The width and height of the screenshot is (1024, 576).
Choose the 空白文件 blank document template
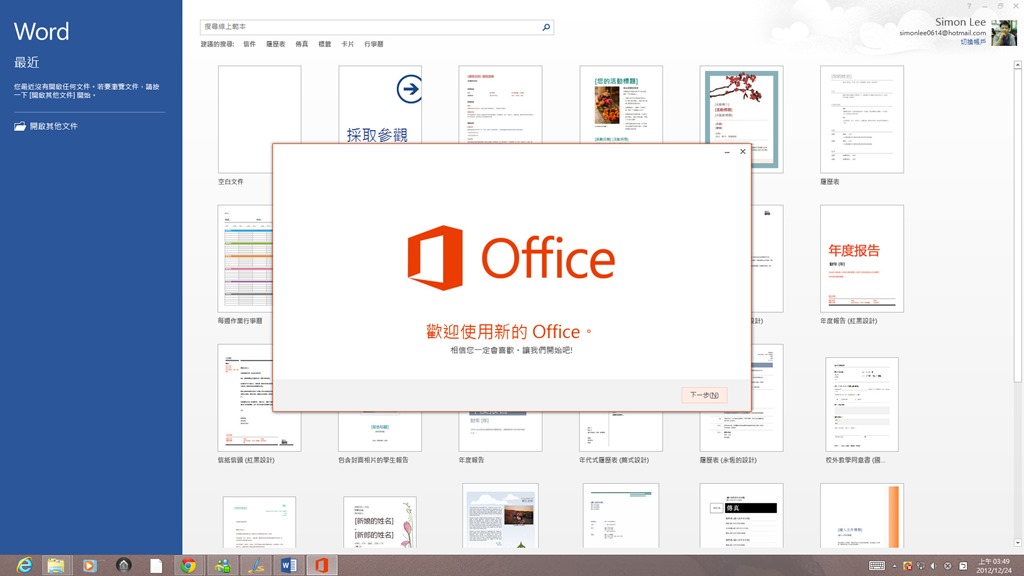coord(259,119)
